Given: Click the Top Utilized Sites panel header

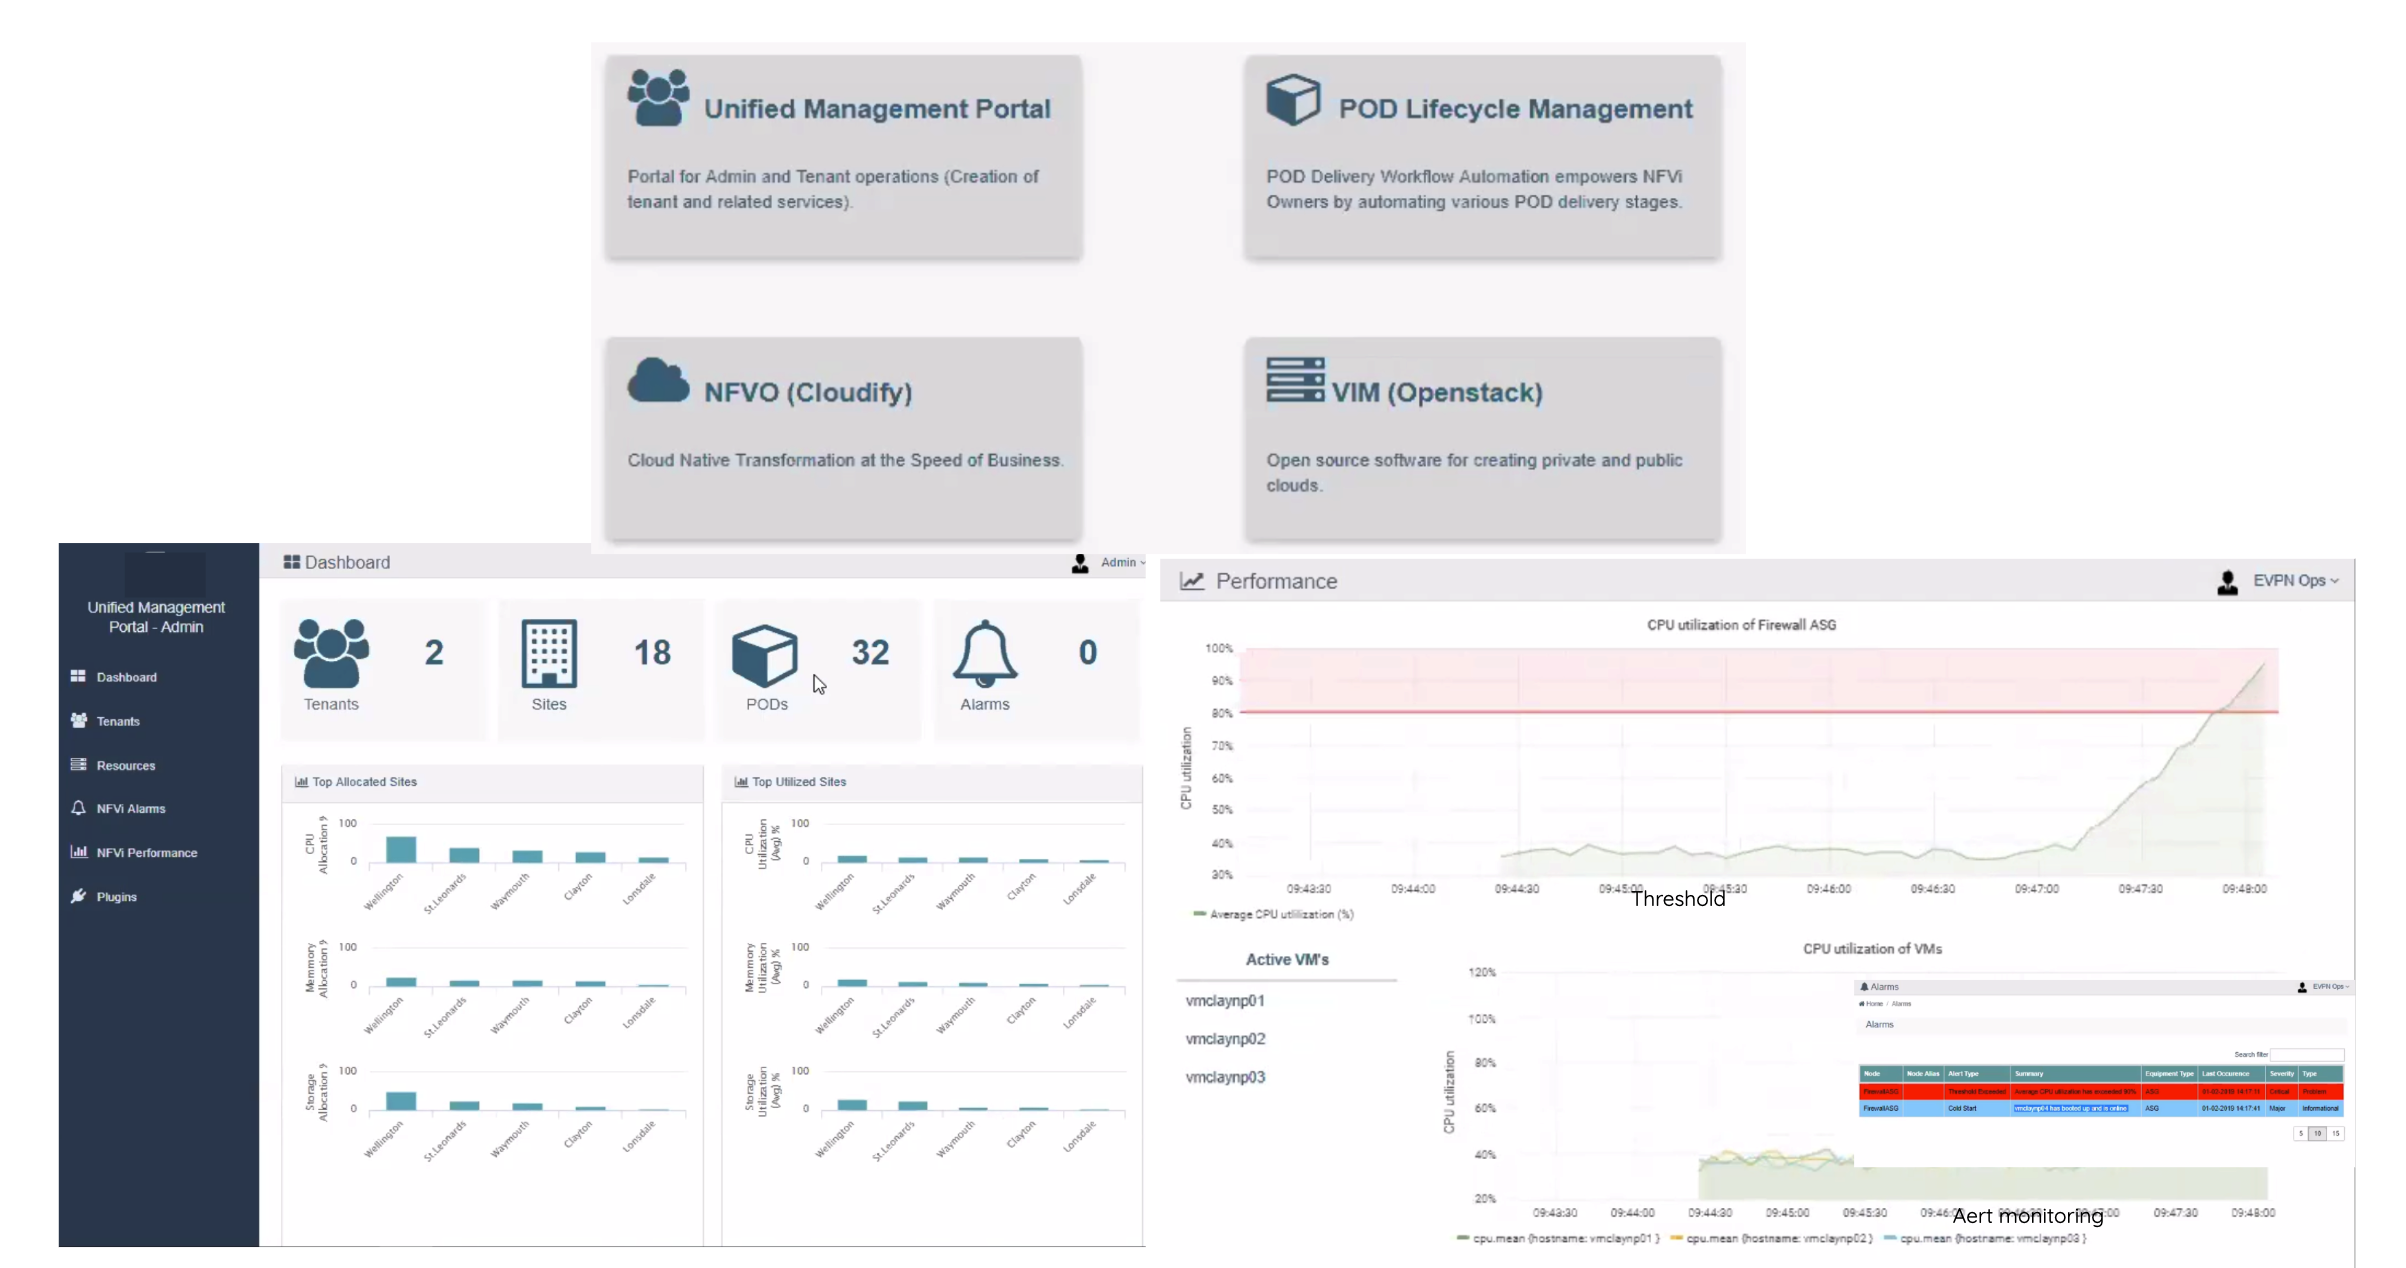Looking at the screenshot, I should (932, 782).
